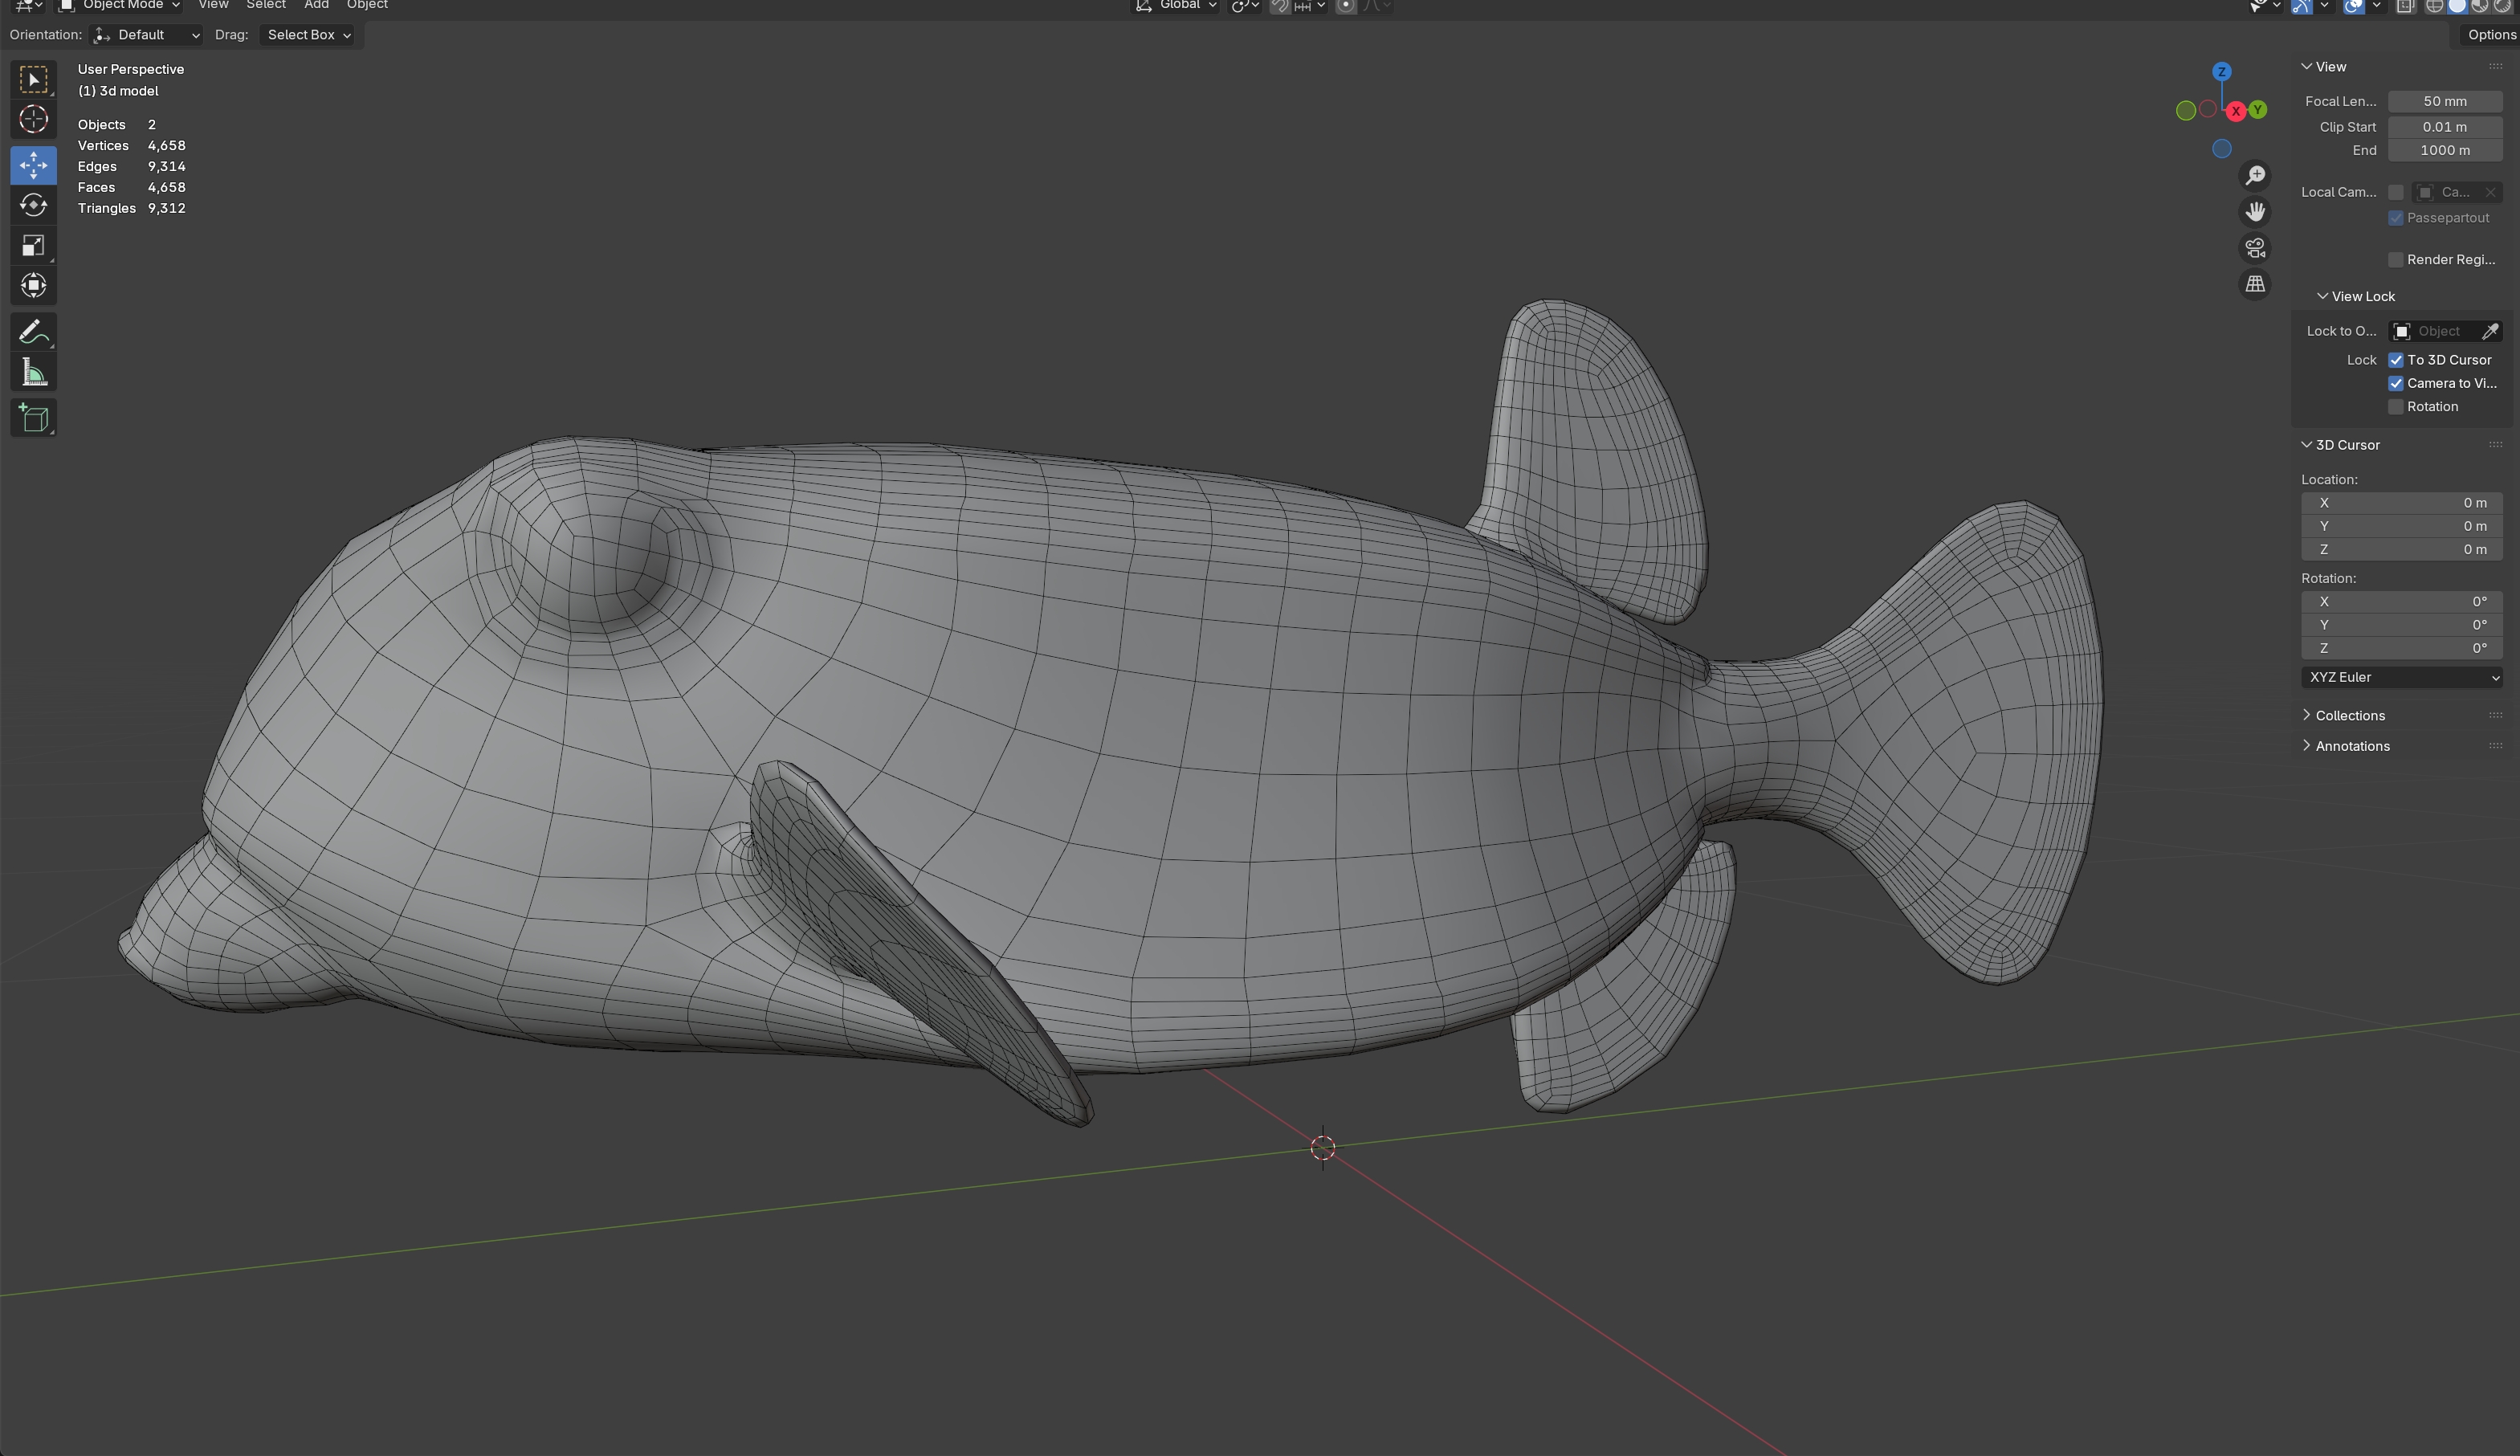Select the Measure ruler tool
This screenshot has width=2520, height=1456.
33,373
